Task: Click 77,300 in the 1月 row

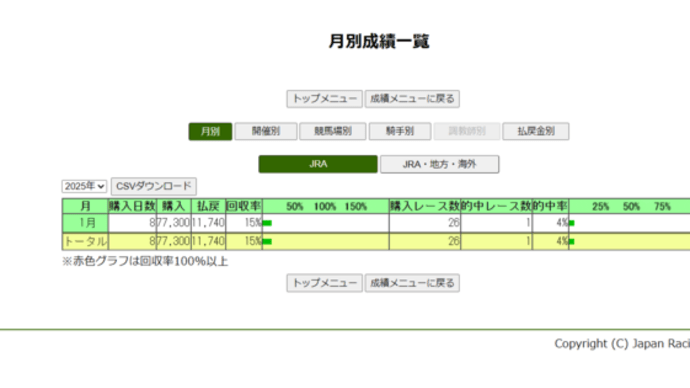Action: click(173, 223)
